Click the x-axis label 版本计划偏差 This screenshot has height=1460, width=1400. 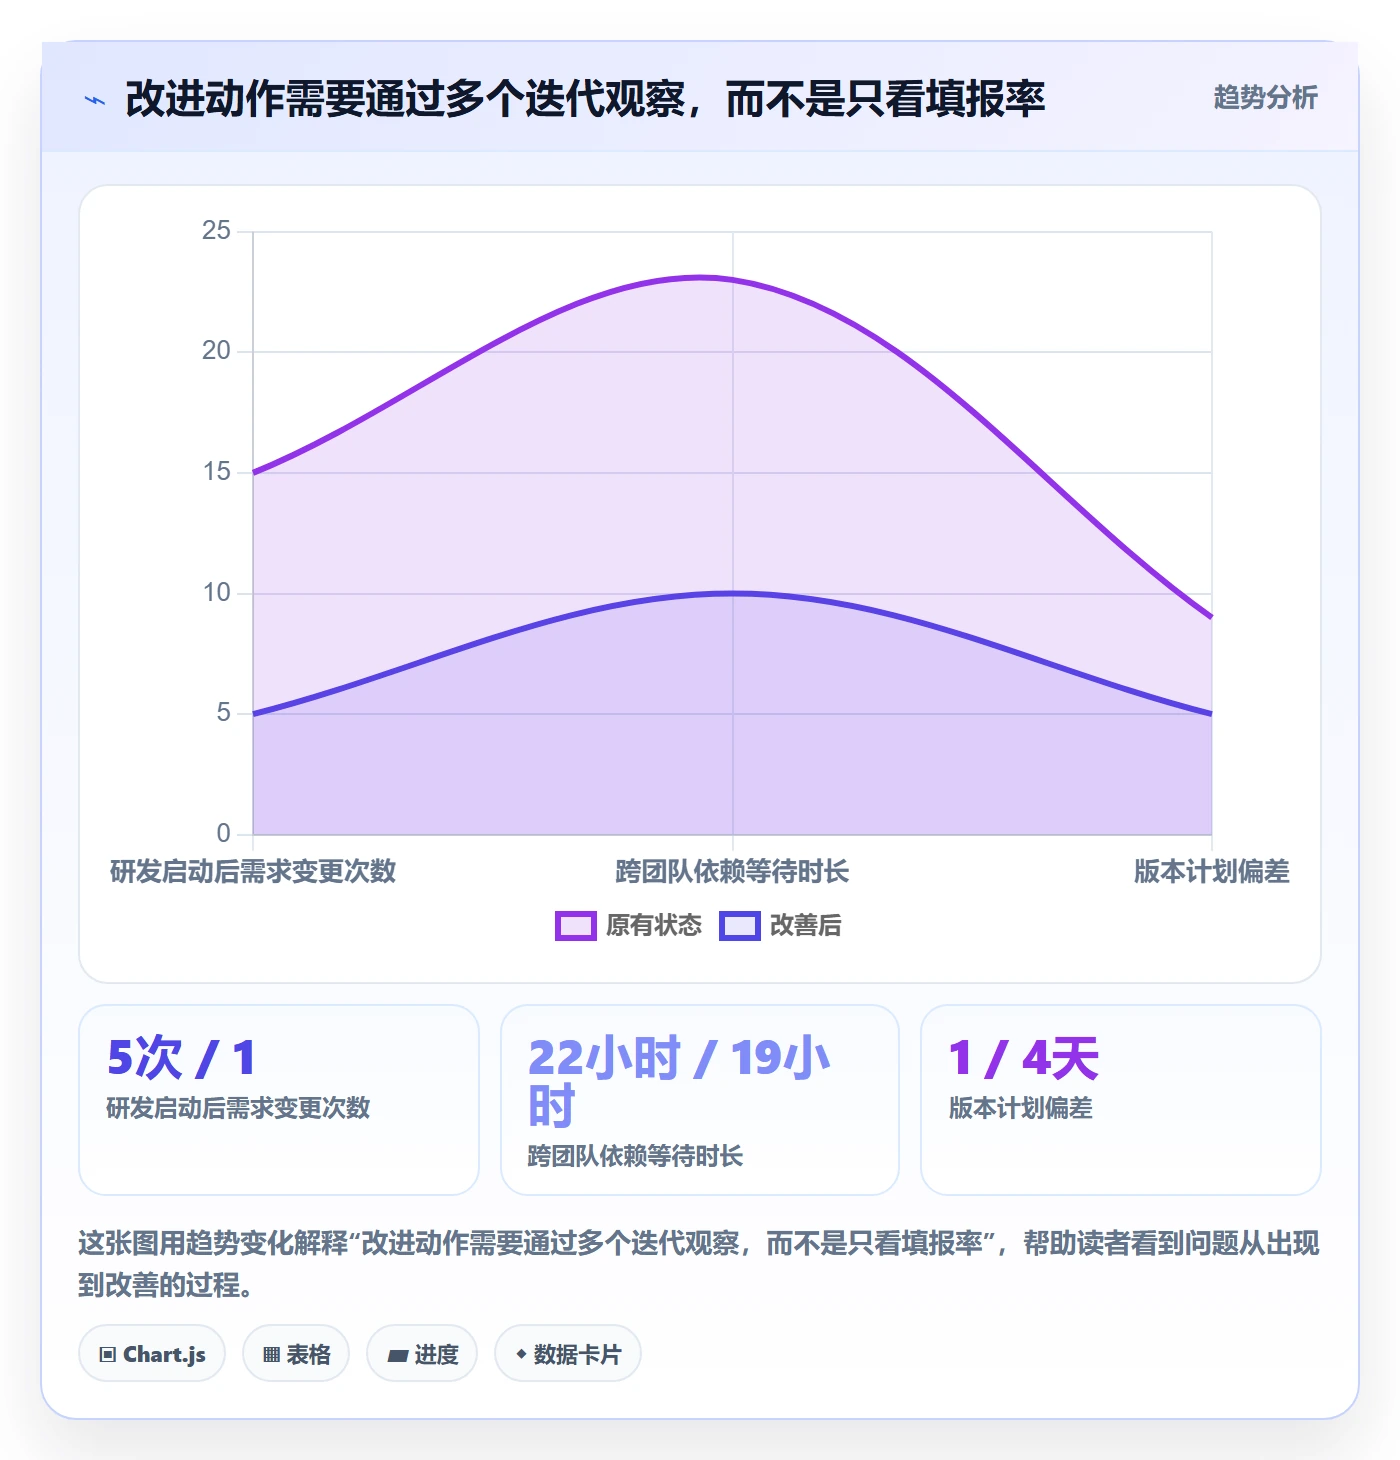(1212, 871)
